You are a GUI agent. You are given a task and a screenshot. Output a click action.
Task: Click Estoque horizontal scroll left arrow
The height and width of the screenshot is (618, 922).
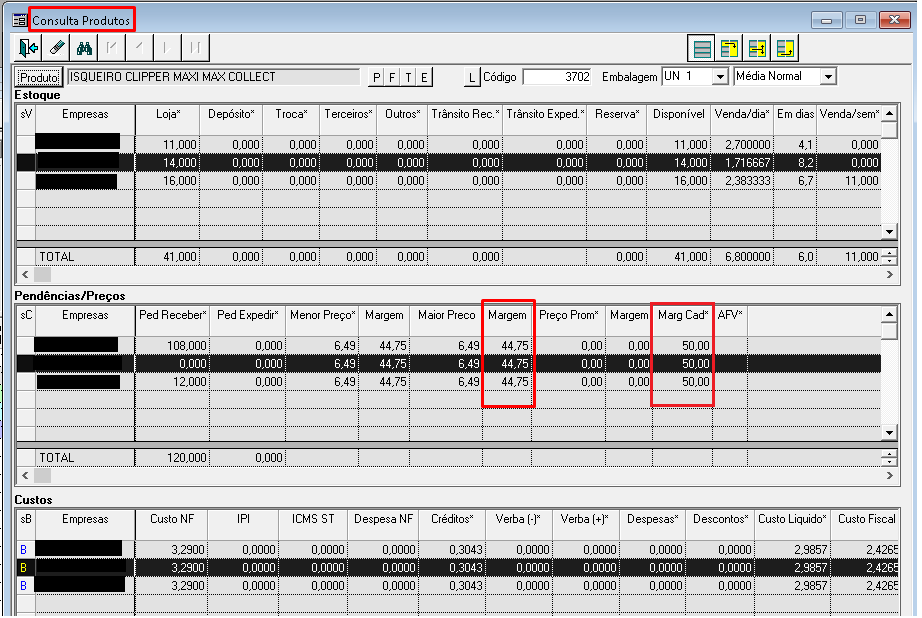tap(25, 274)
